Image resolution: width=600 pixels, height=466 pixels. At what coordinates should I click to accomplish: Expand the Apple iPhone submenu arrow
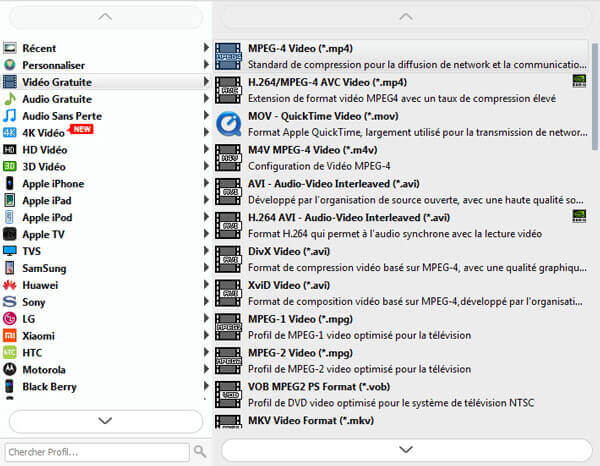coord(206,183)
